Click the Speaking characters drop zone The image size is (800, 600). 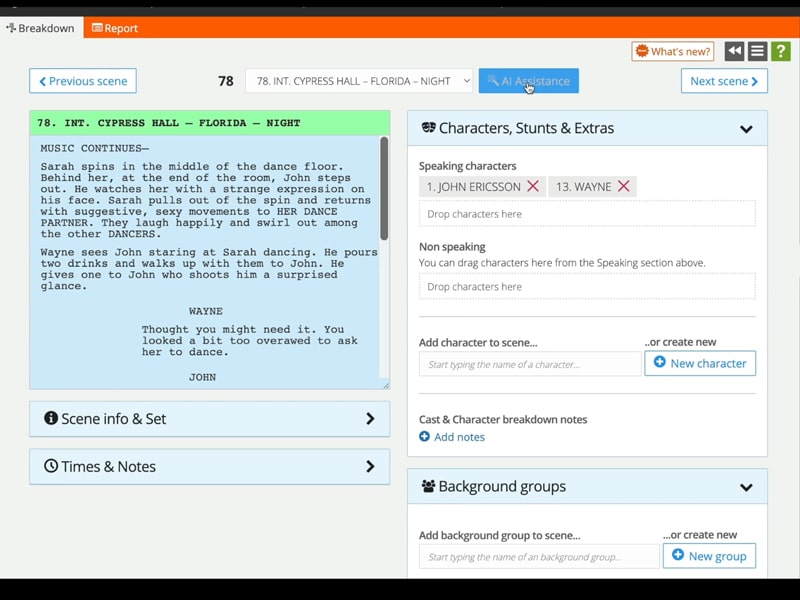(x=587, y=214)
